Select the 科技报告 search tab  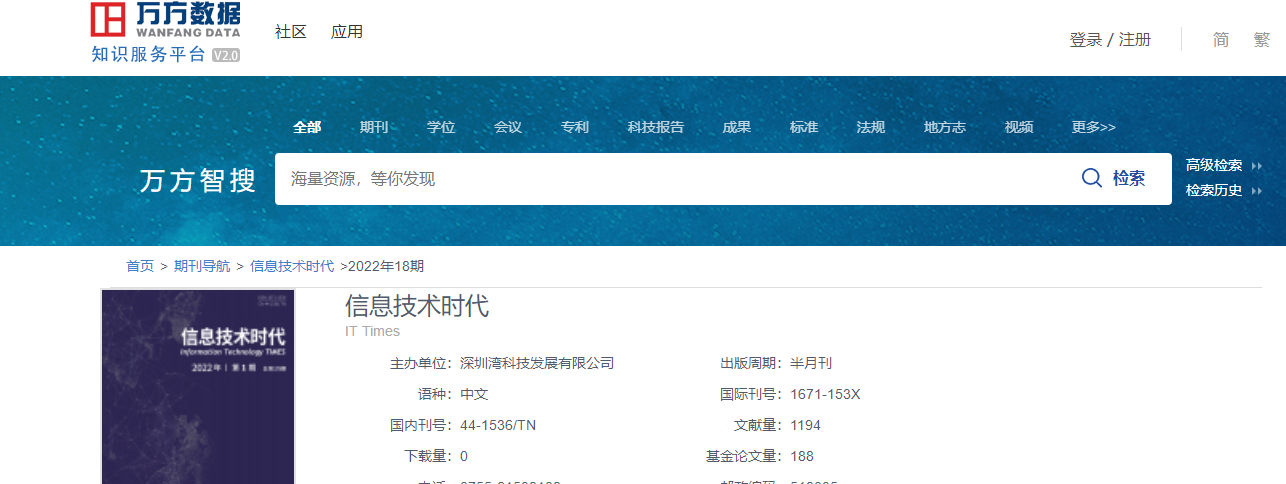pyautogui.click(x=656, y=127)
